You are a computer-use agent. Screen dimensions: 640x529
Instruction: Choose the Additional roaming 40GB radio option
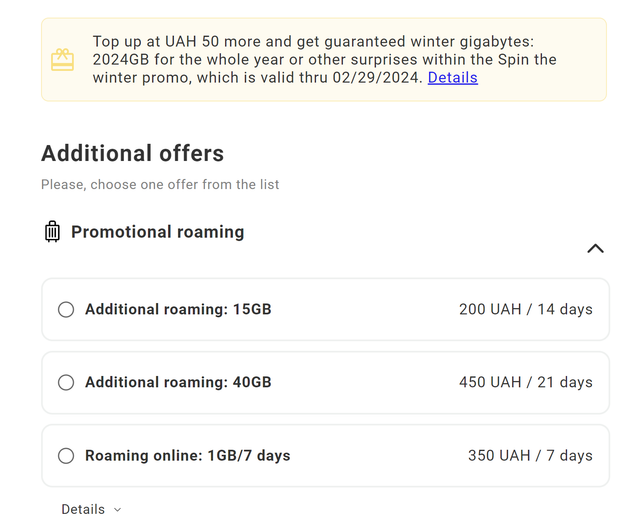point(66,382)
